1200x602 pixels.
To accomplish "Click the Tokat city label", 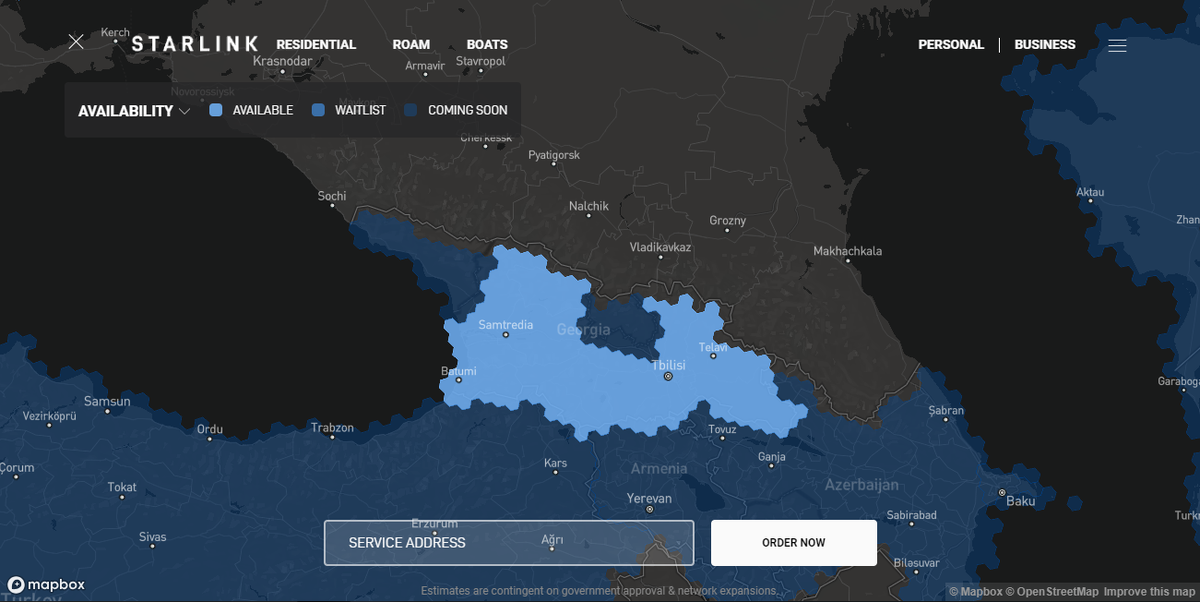I will point(122,488).
